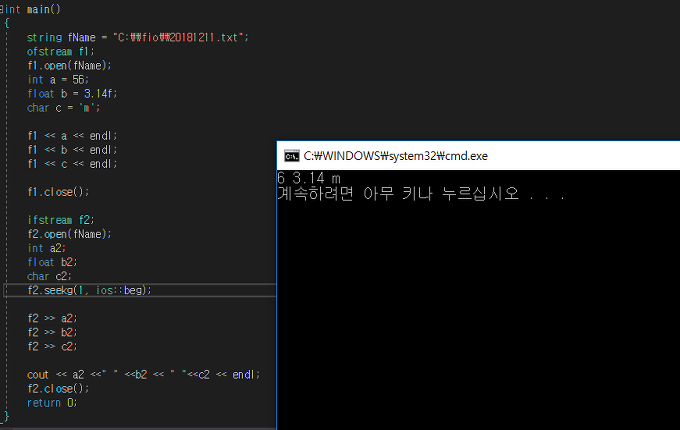Click the line 'string fName' declaration
The width and height of the screenshot is (680, 430).
(x=138, y=38)
